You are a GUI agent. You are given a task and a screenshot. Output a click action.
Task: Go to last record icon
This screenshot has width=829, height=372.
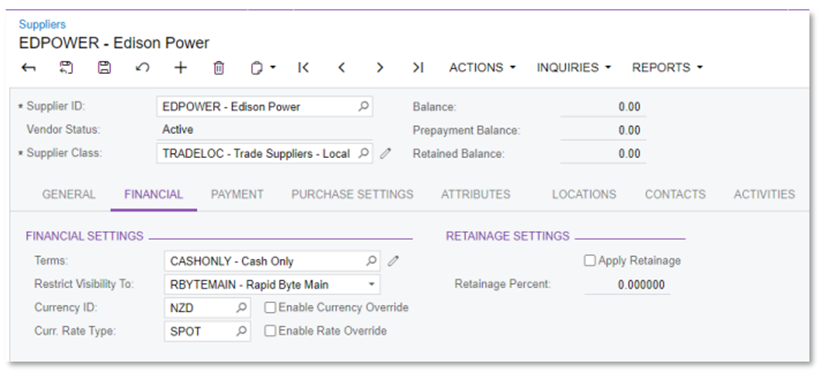point(418,68)
